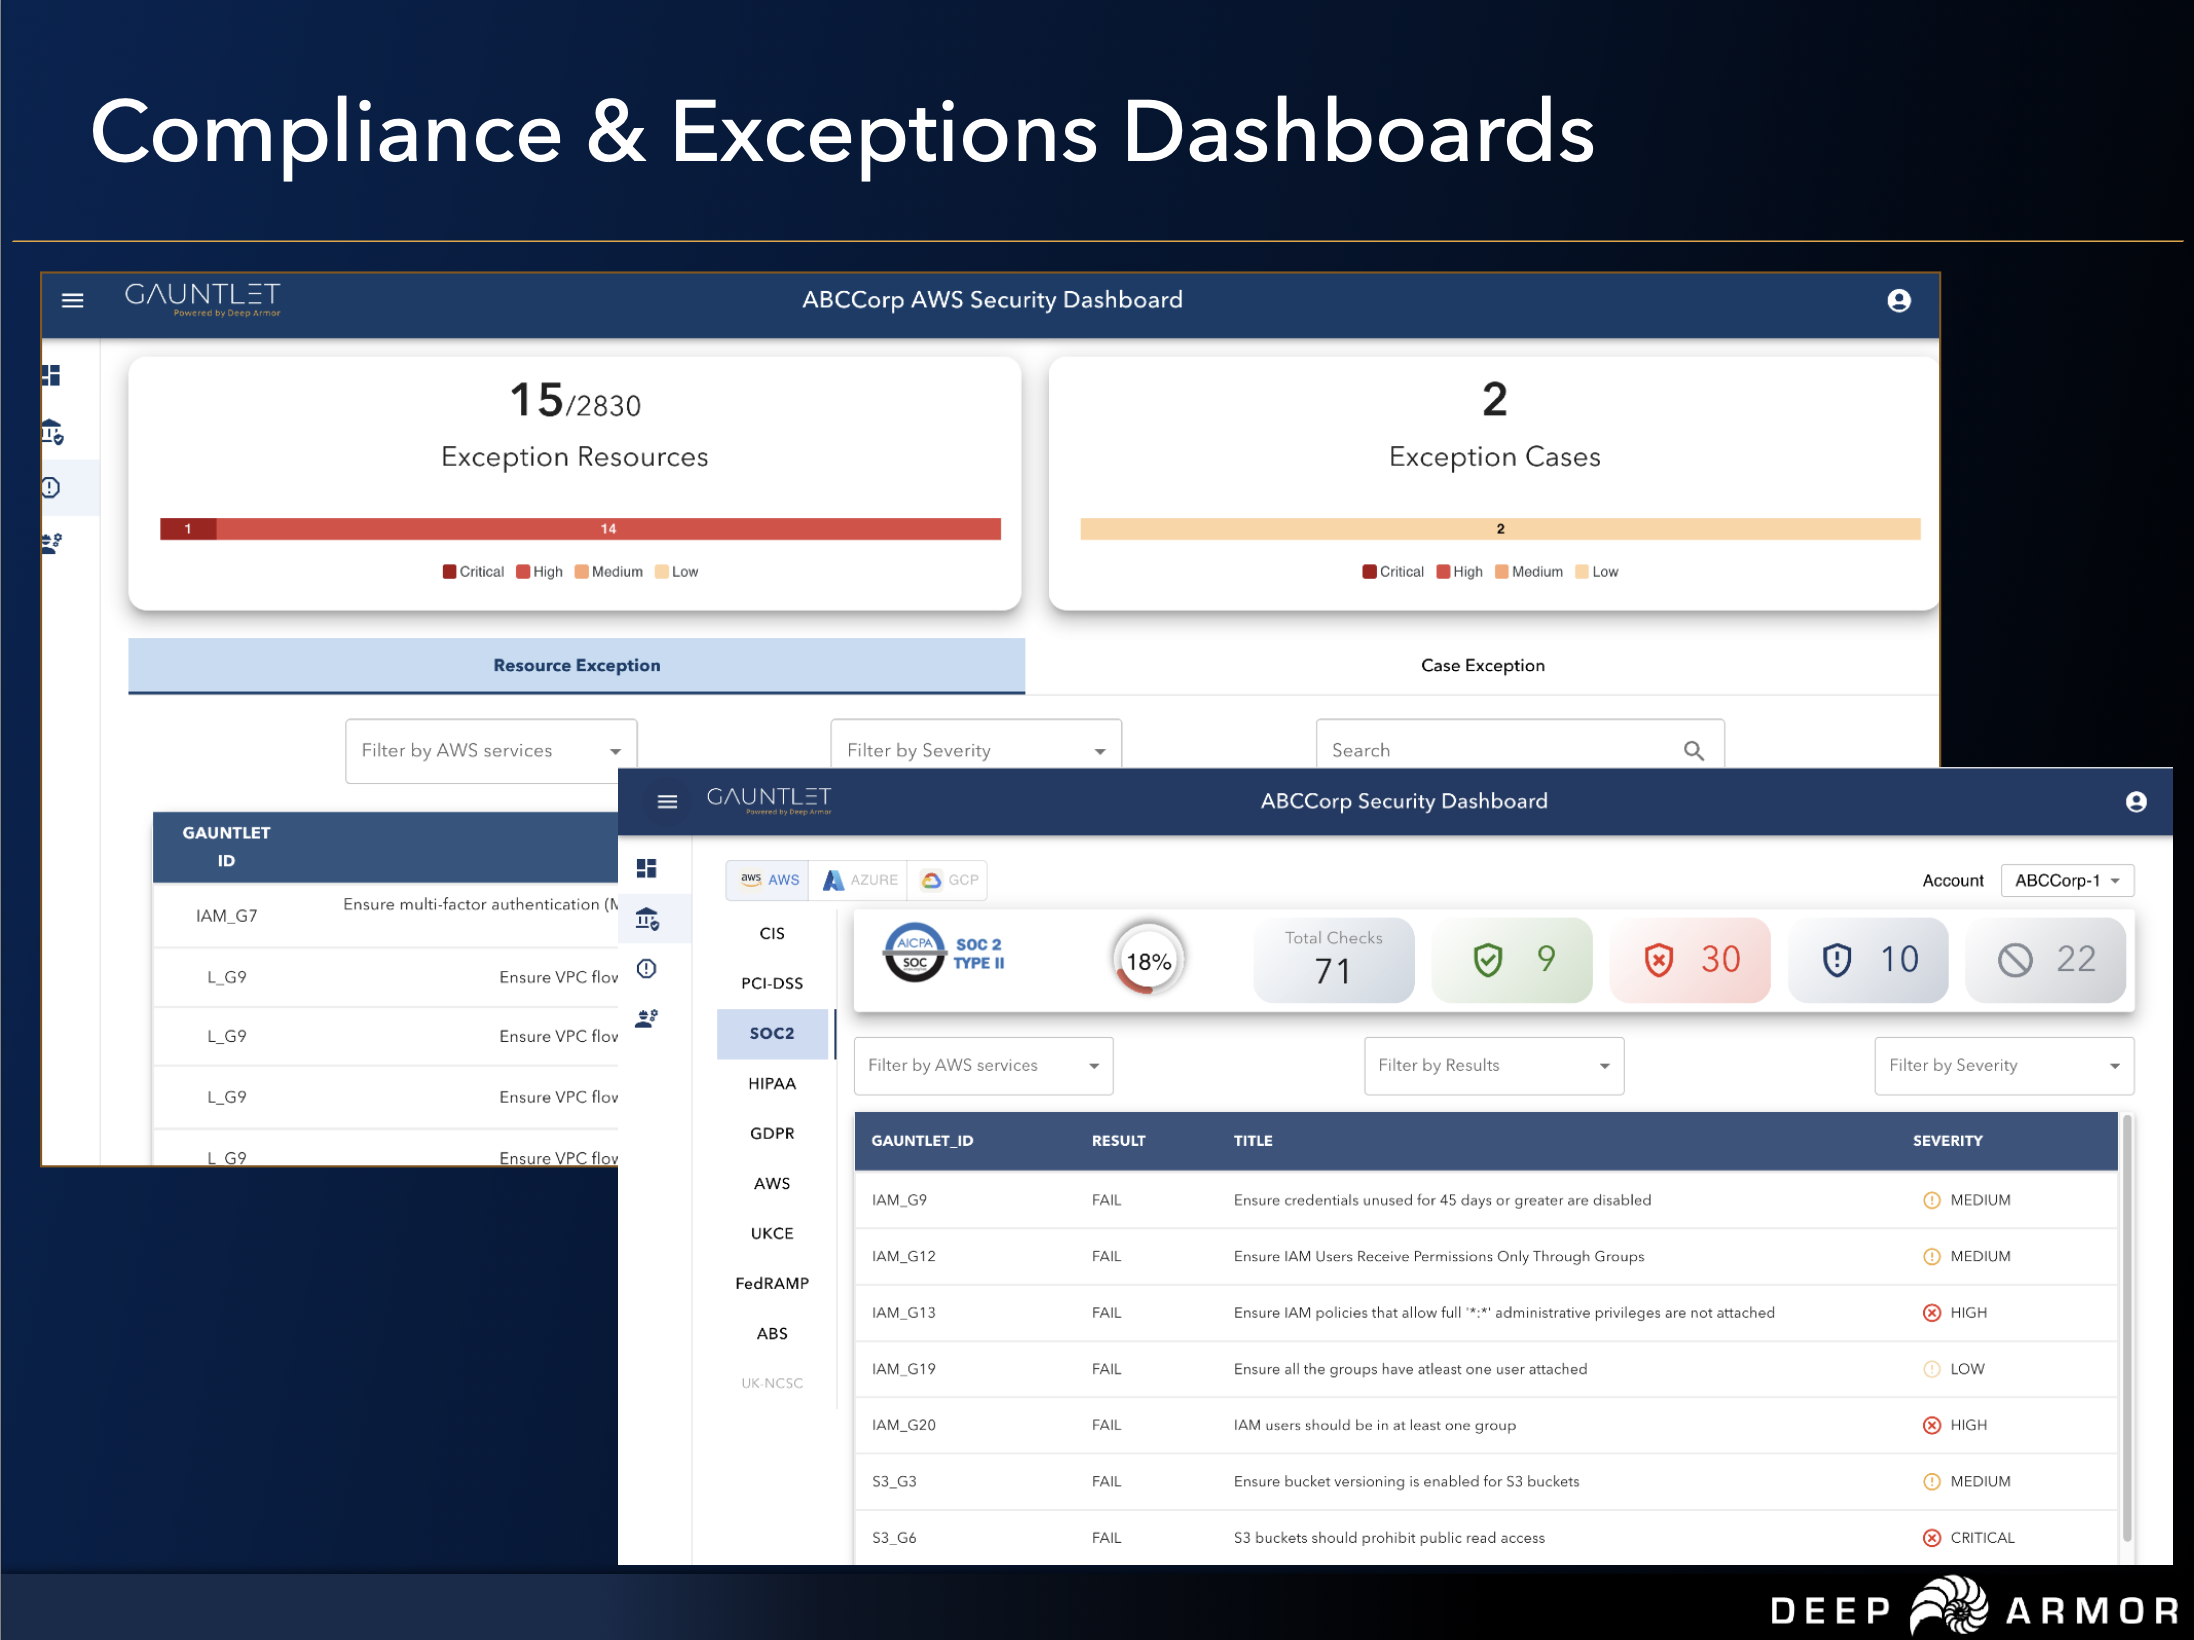Click green shield passed checks card showing 9
Screen dimensions: 2194x1640
click(x=1512, y=960)
